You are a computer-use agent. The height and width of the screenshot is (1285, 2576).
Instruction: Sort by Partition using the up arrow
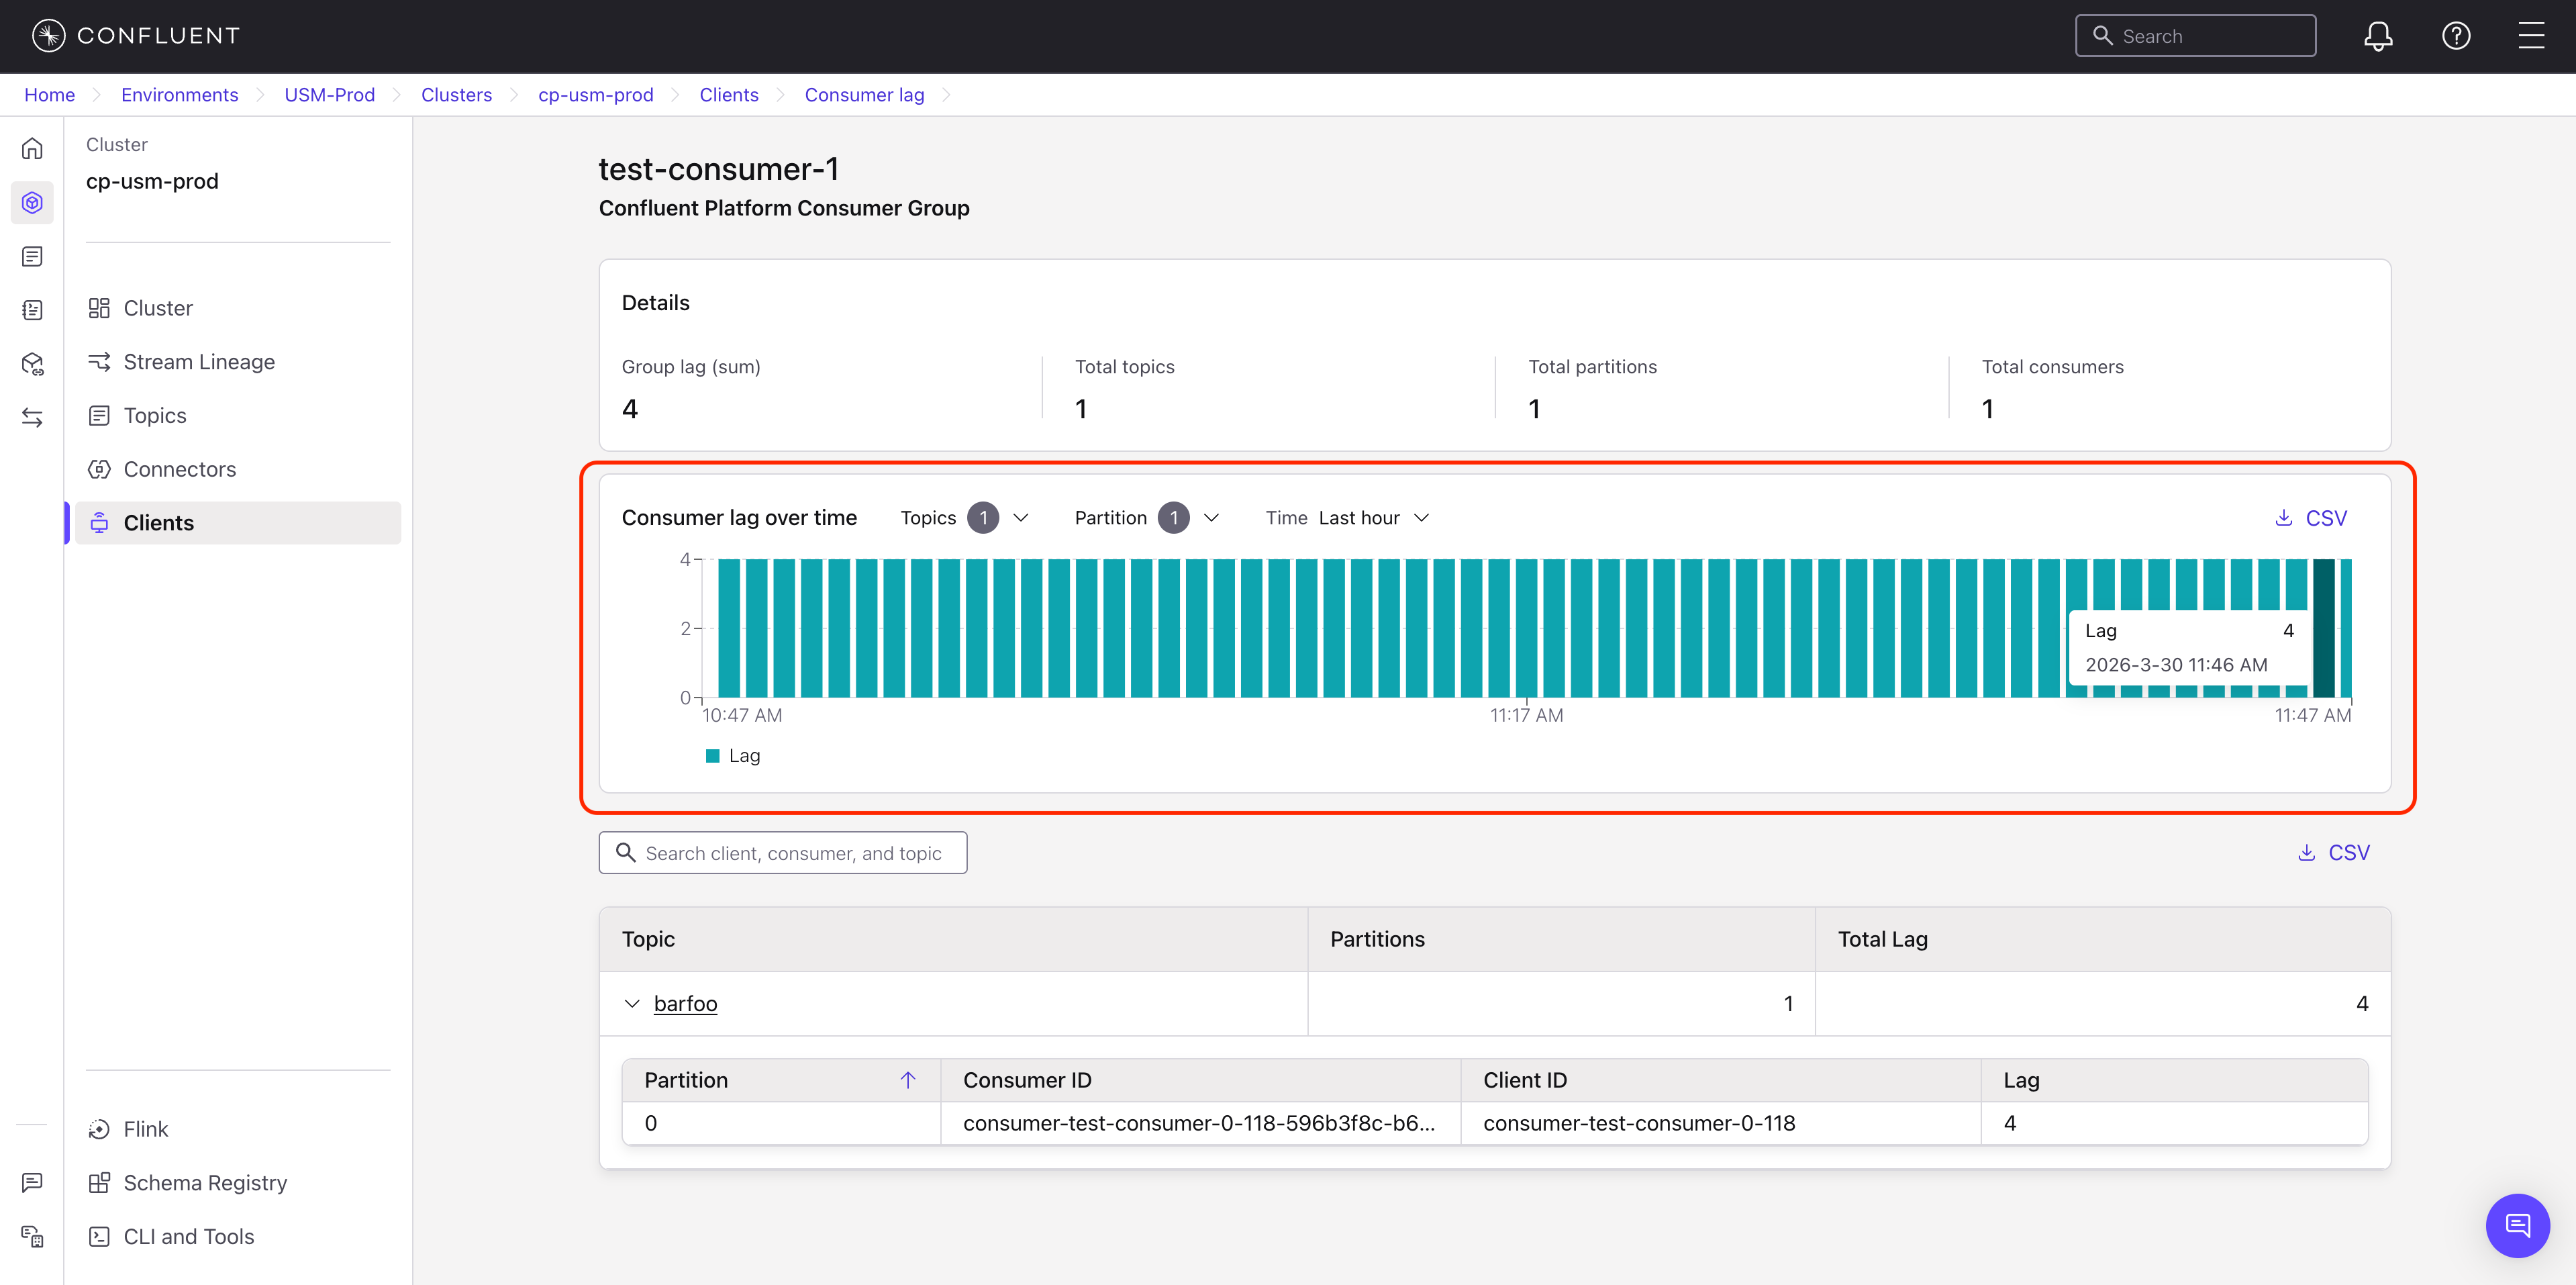point(907,1080)
